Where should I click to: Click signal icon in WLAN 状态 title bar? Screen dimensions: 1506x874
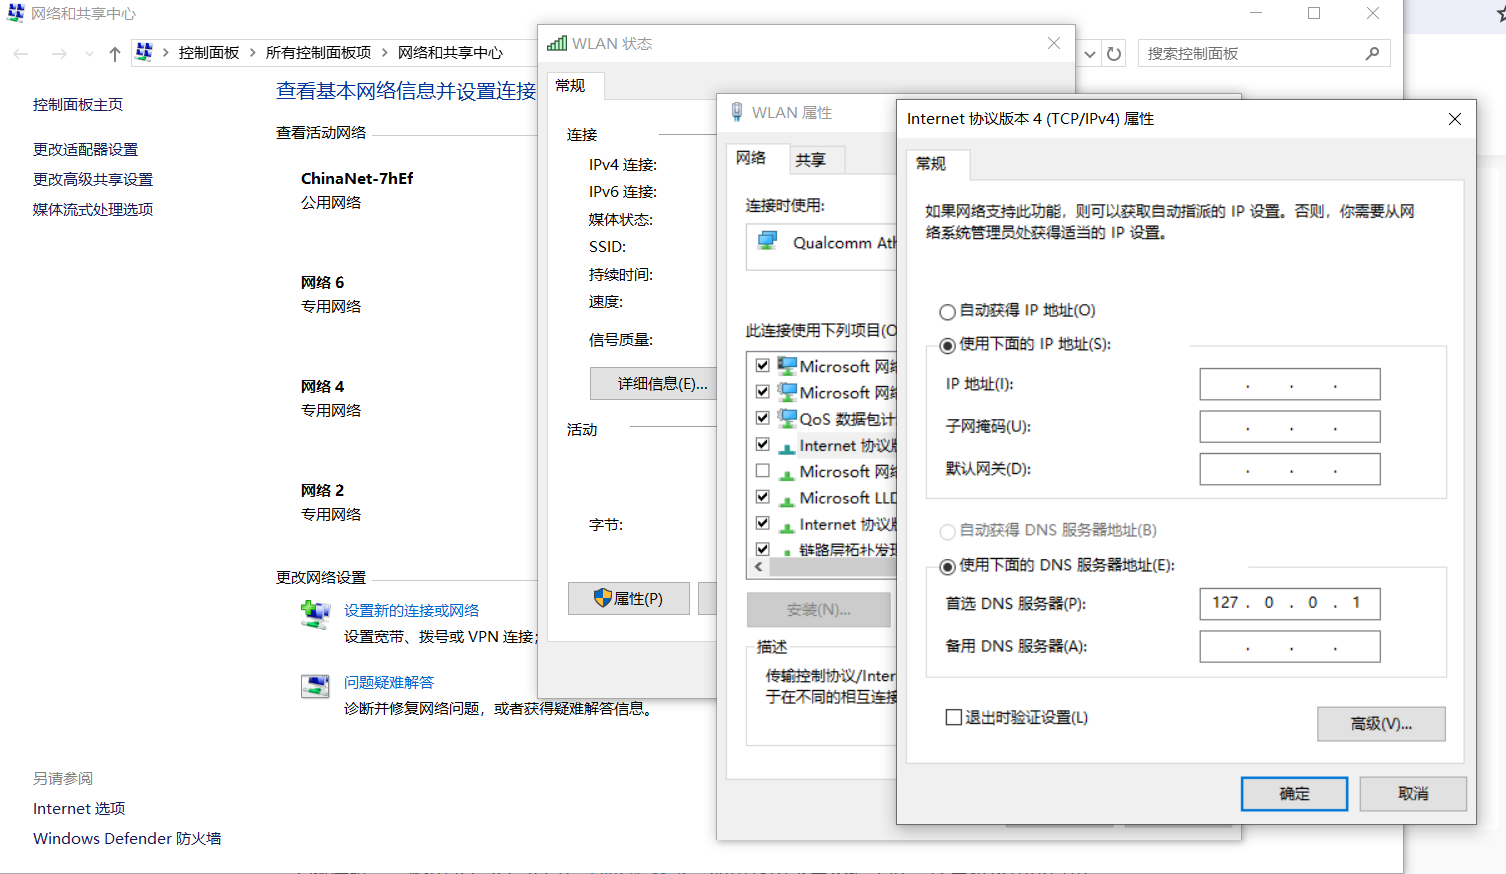pos(557,43)
